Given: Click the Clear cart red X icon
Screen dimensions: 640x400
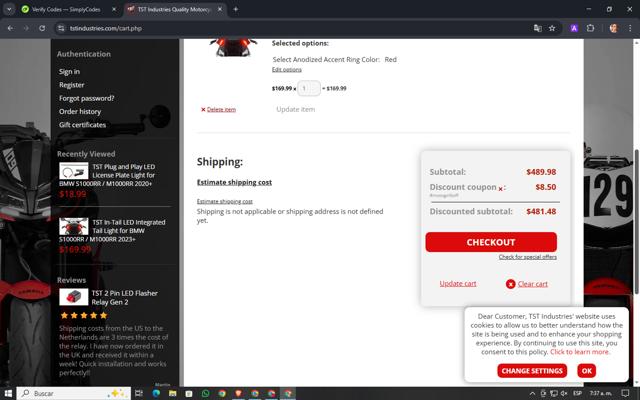Looking at the screenshot, I should (x=510, y=284).
